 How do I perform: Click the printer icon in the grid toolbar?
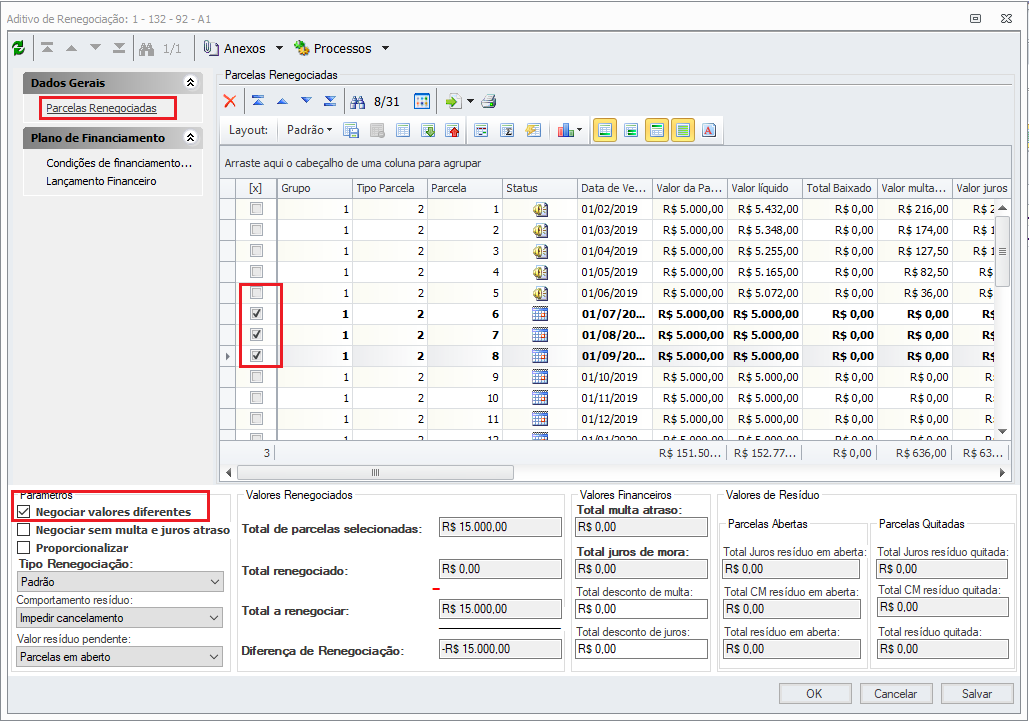pos(489,101)
